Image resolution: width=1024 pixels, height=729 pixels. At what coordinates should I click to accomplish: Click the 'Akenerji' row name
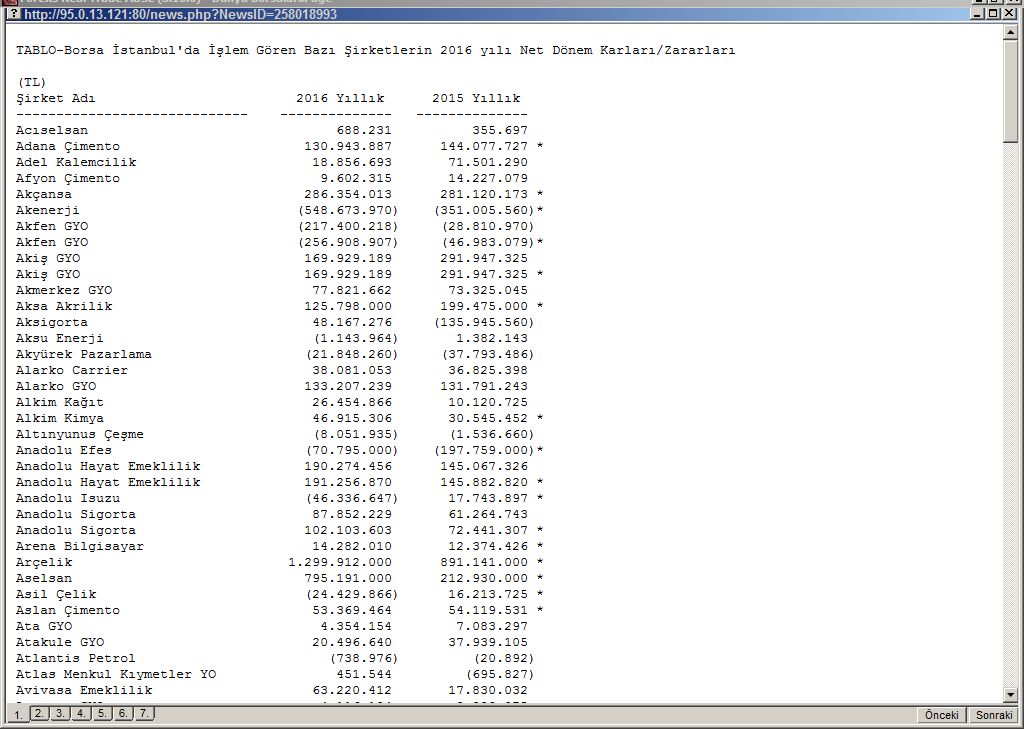coord(48,210)
